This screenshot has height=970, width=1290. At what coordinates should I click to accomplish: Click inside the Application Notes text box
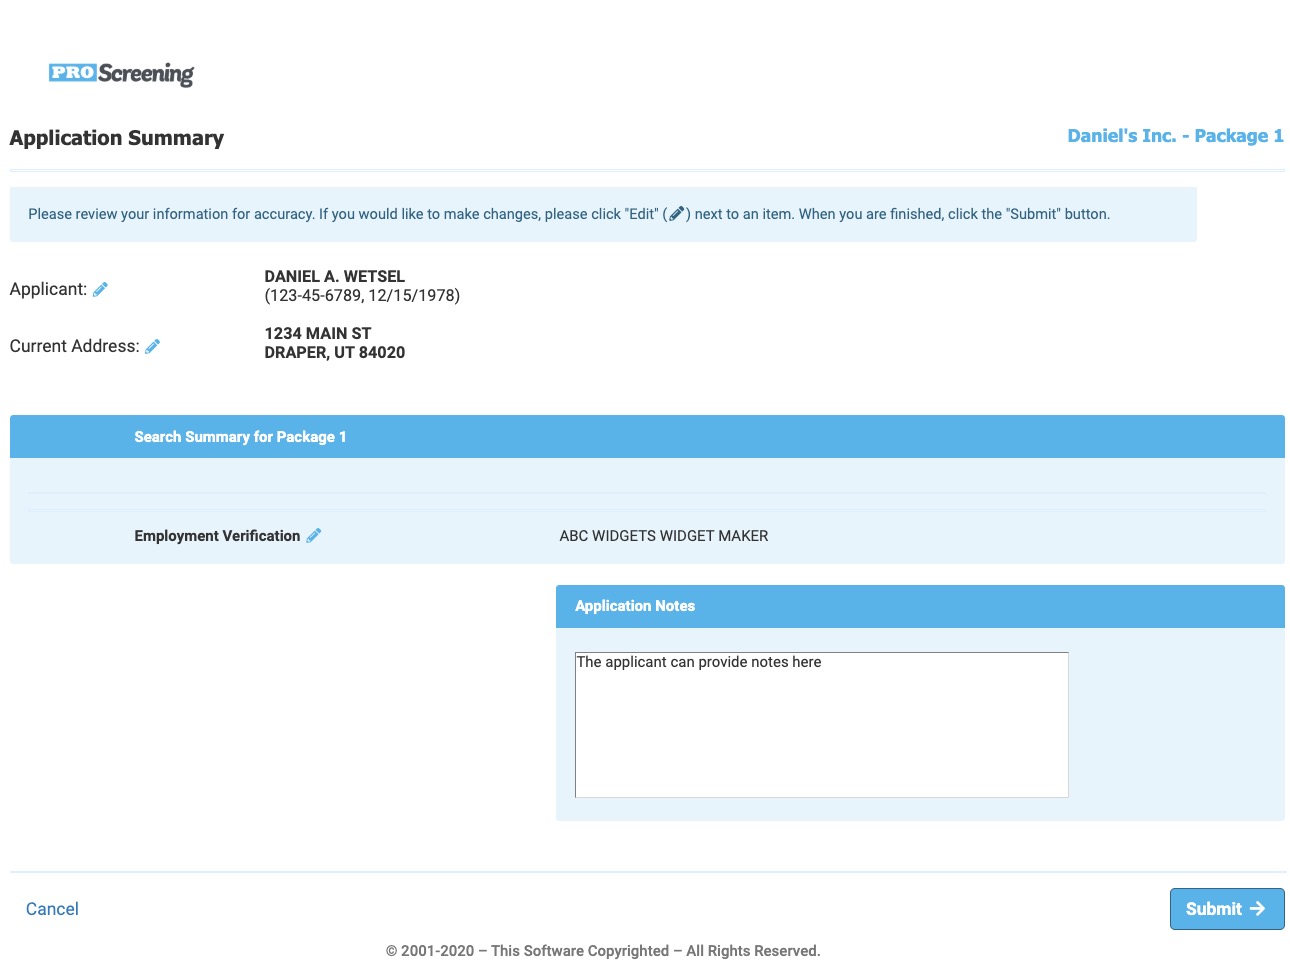pyautogui.click(x=821, y=725)
